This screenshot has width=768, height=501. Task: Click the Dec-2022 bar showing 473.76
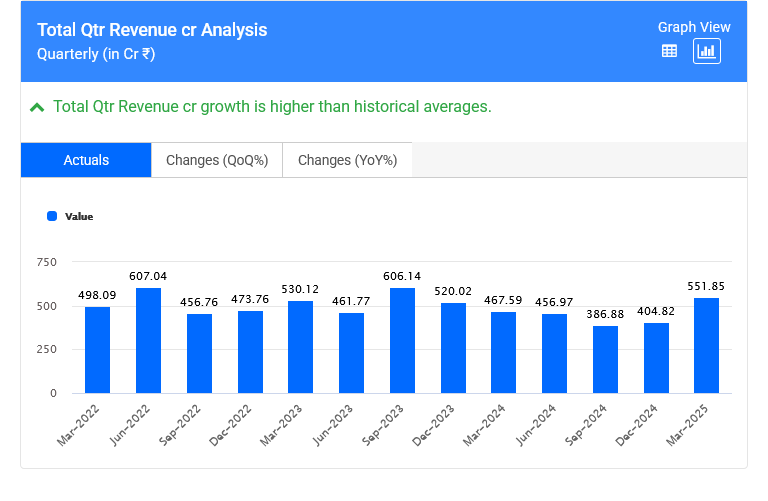tap(250, 352)
